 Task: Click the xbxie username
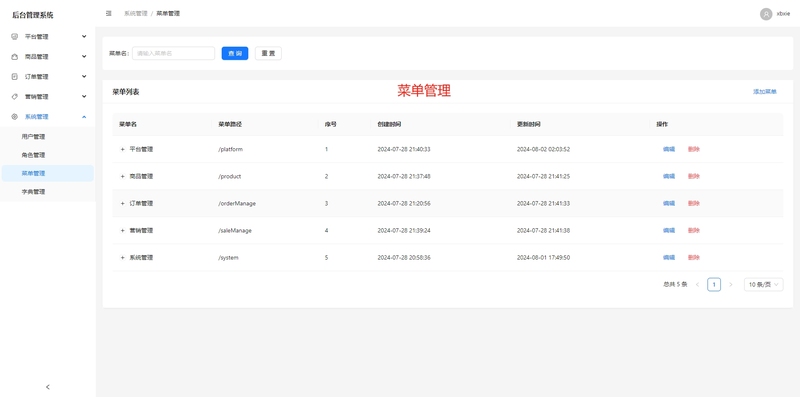point(783,14)
